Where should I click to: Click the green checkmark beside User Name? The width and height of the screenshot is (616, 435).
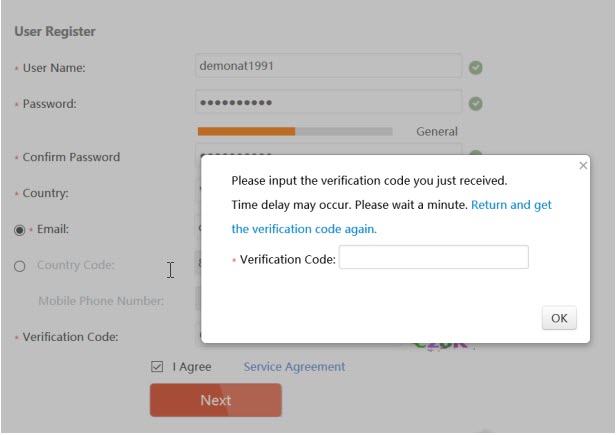click(476, 67)
